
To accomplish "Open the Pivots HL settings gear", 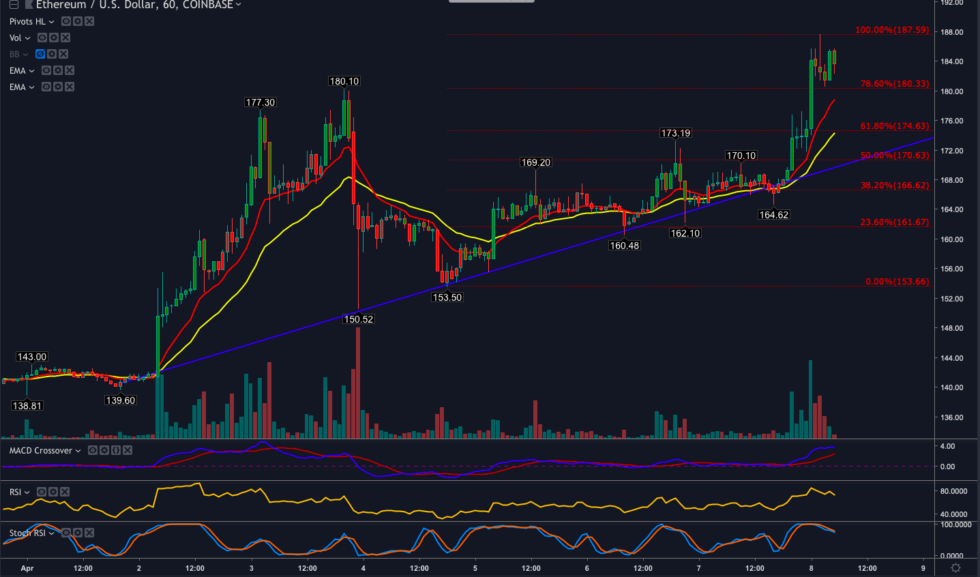I will [78, 21].
